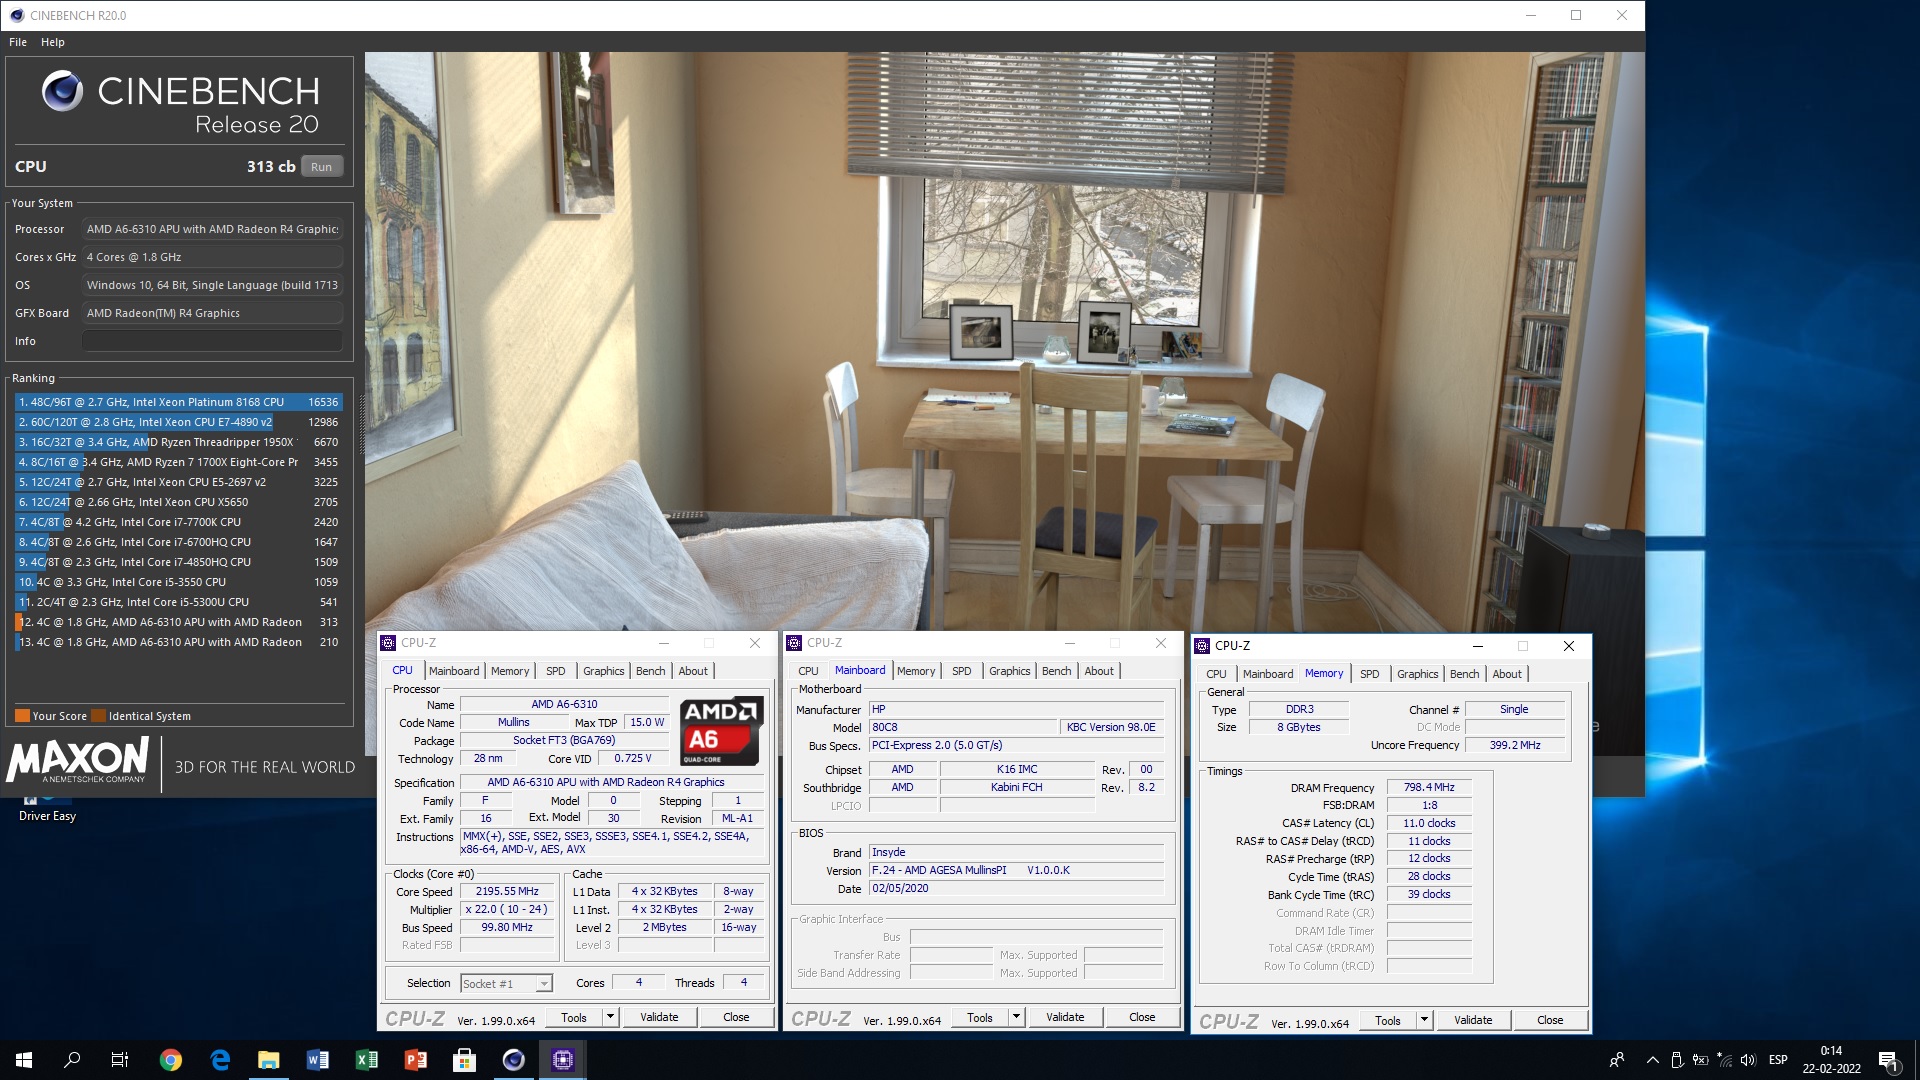The width and height of the screenshot is (1920, 1080).
Task: Select the Core i7-7700K ranking row
Action: coord(178,522)
